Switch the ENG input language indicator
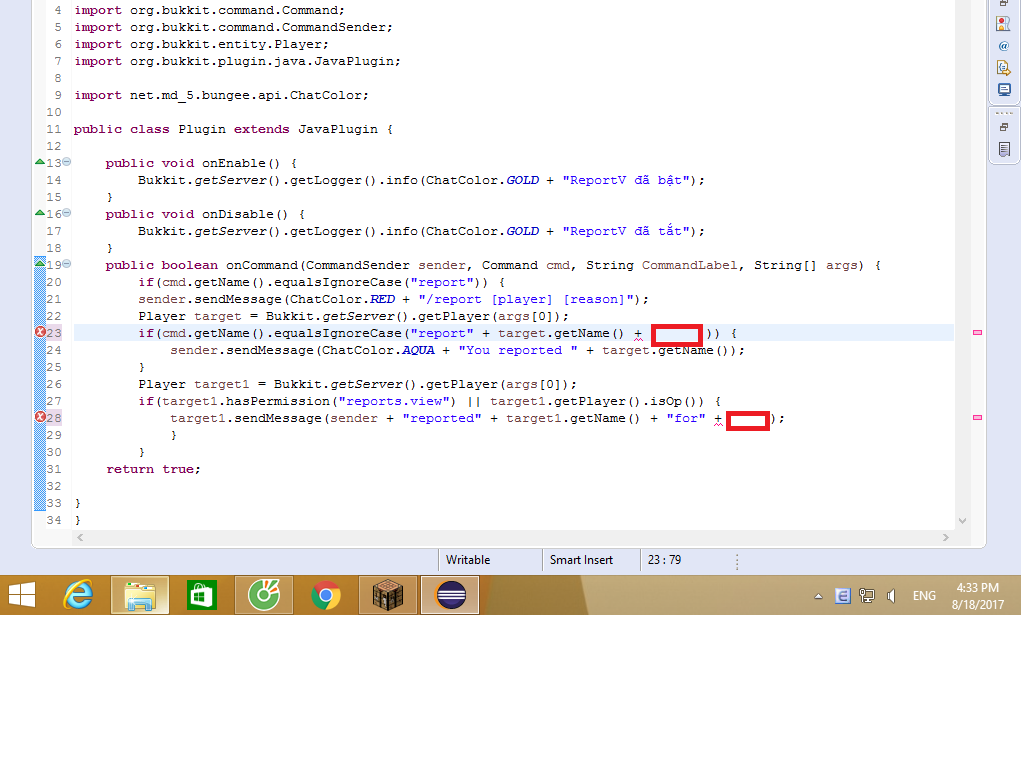This screenshot has height=768, width=1024. (x=924, y=596)
